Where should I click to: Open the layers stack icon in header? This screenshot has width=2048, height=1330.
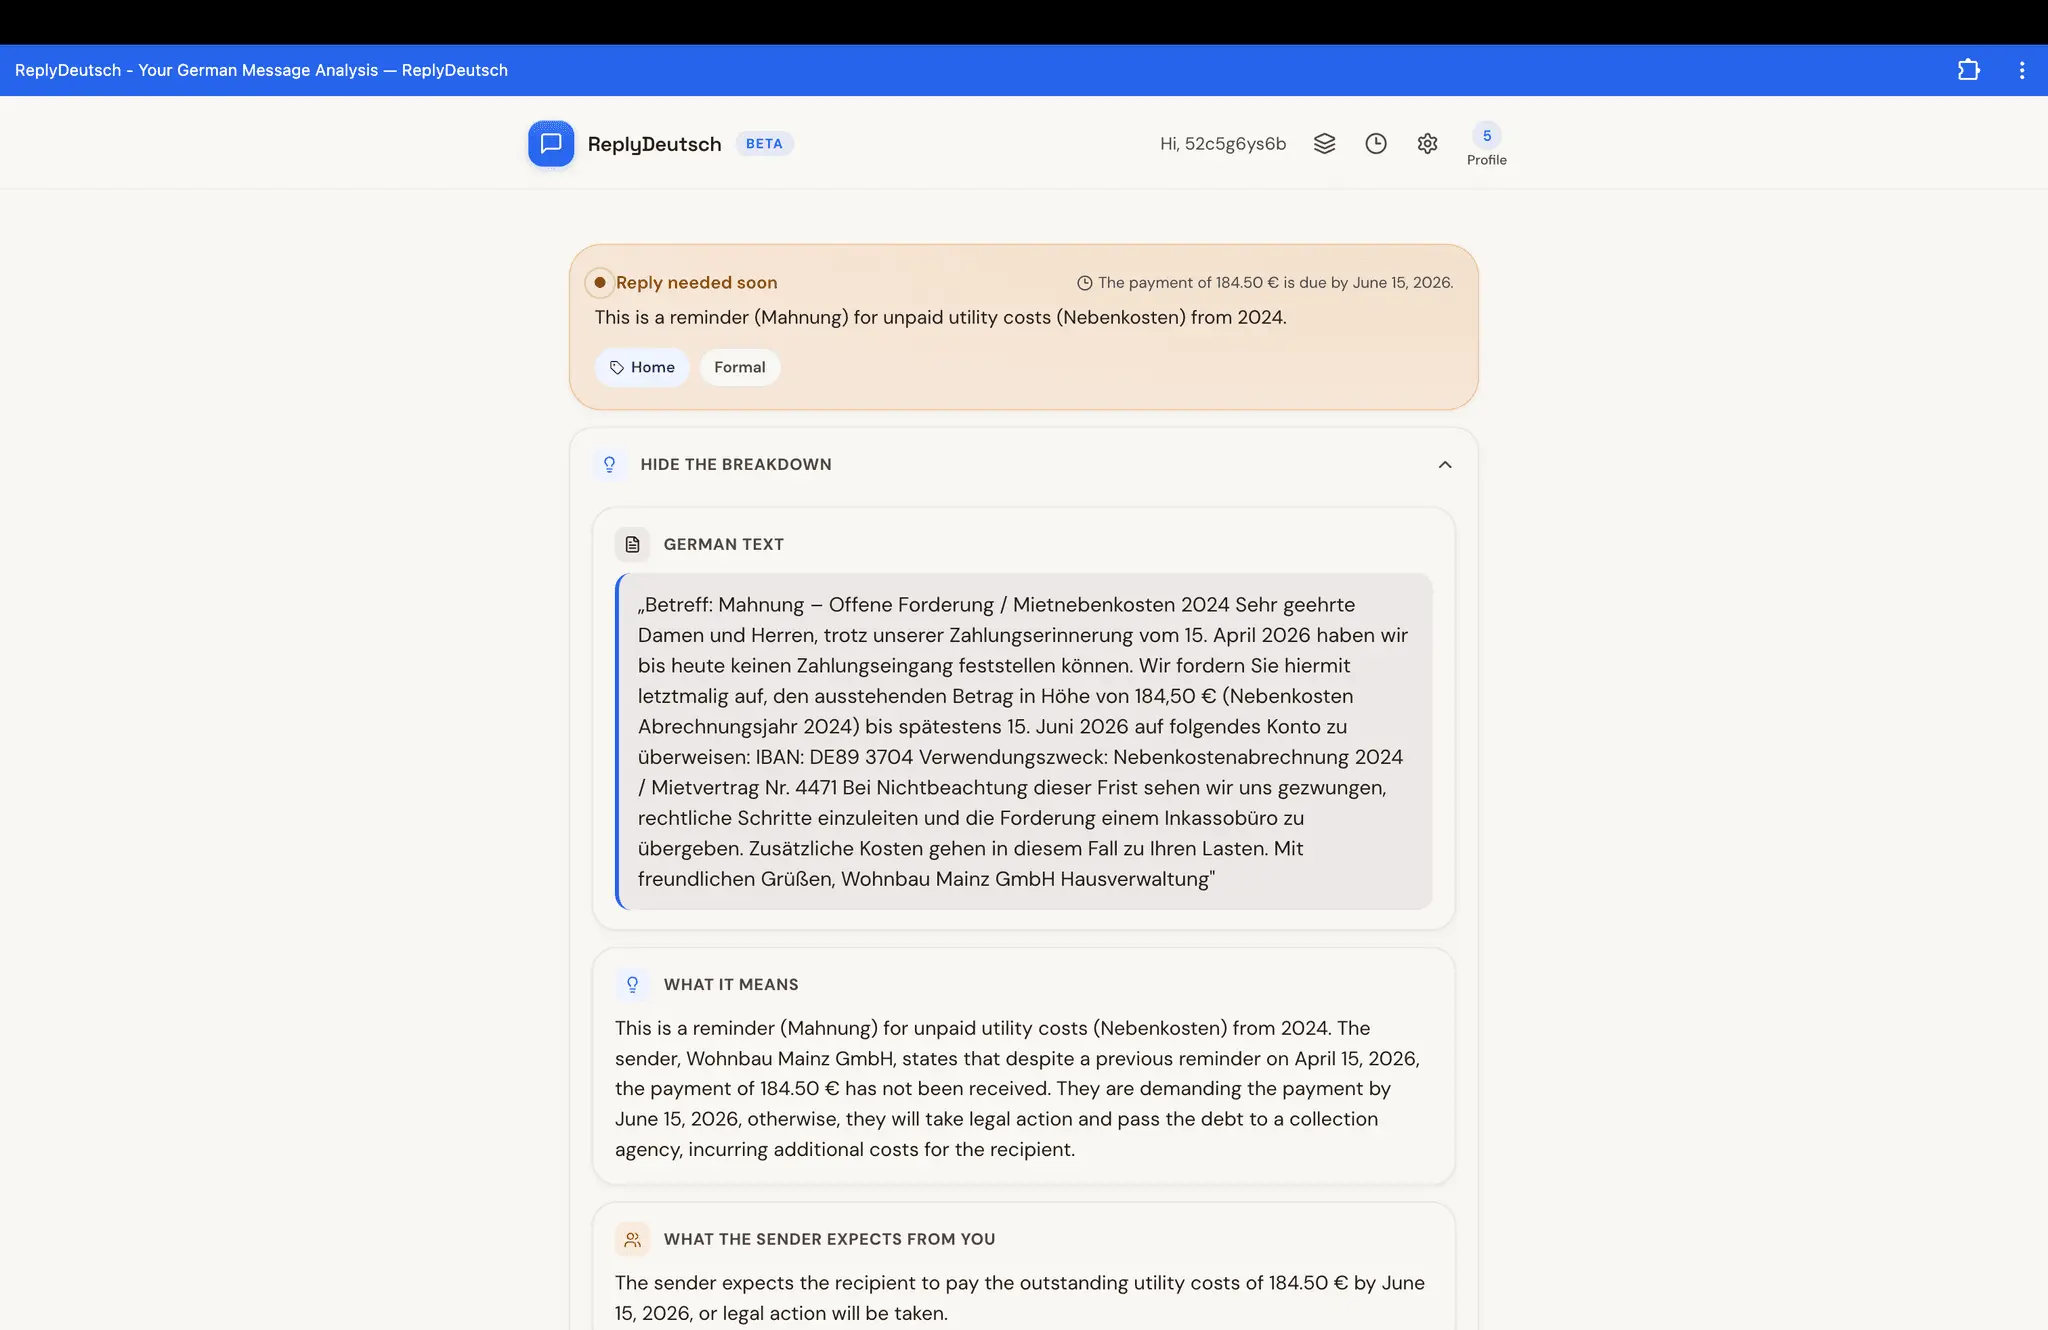(1324, 143)
